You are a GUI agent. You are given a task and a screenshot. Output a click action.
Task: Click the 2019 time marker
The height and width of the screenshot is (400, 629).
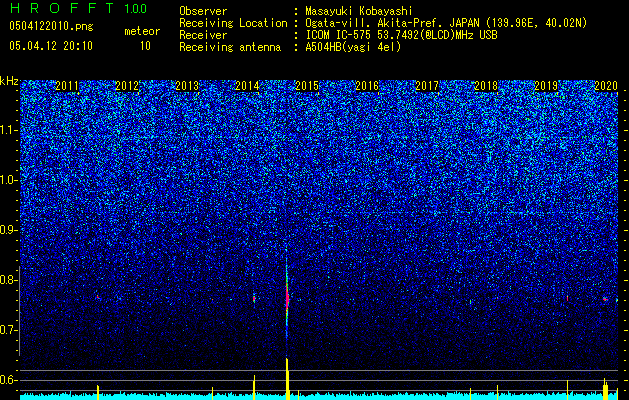tap(546, 85)
